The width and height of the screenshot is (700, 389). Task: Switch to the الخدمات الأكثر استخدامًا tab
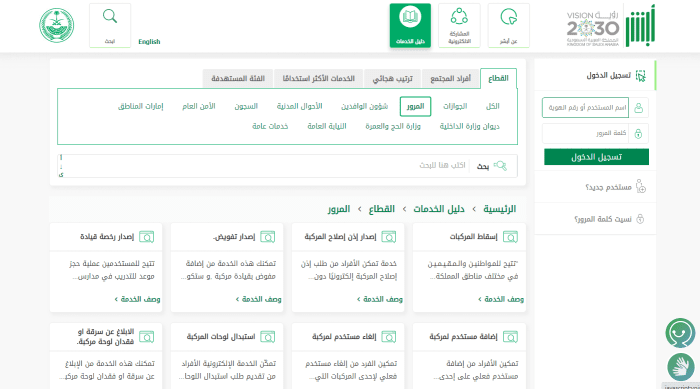pos(318,79)
